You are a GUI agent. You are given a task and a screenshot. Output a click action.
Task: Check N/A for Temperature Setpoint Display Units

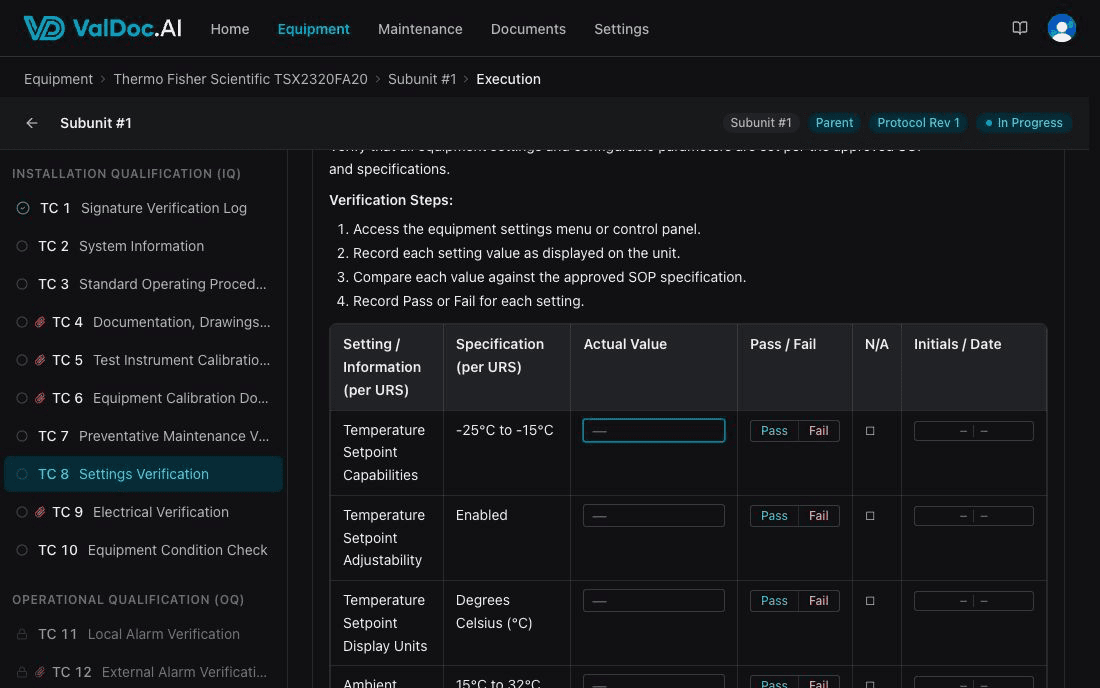coord(870,600)
